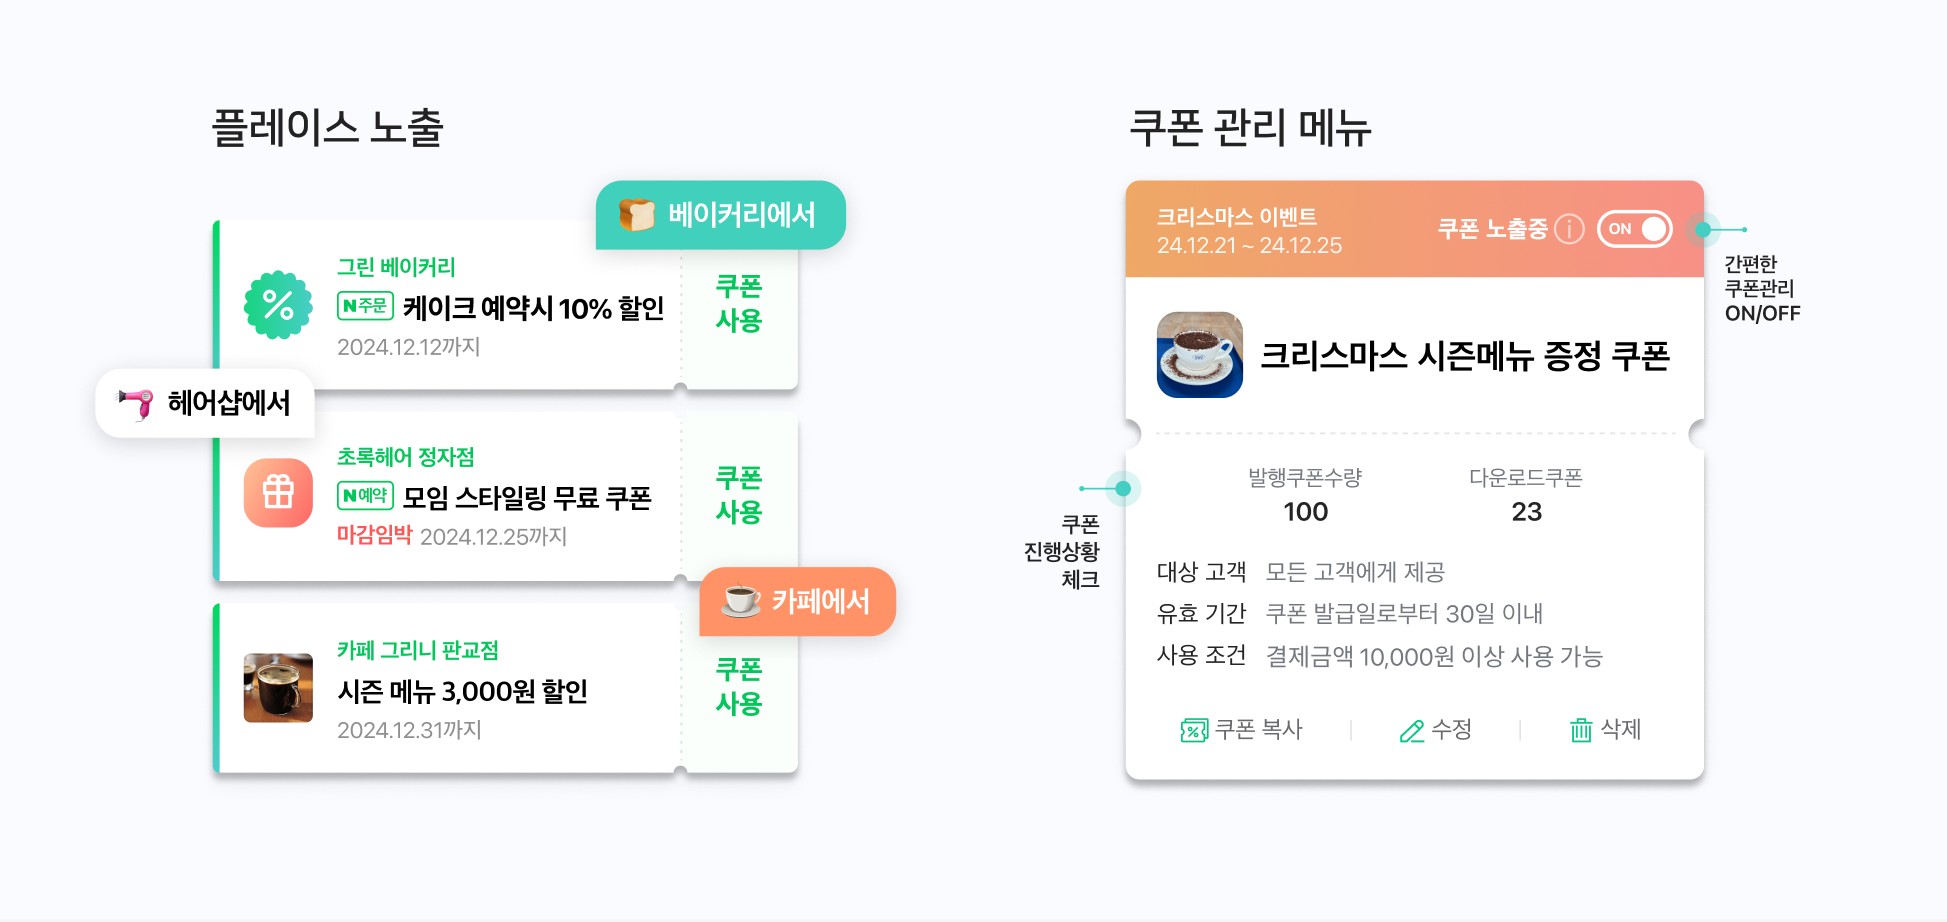This screenshot has width=1947, height=922.
Task: Click the coffee cup icon in 카페에서 tag
Action: click(x=741, y=601)
